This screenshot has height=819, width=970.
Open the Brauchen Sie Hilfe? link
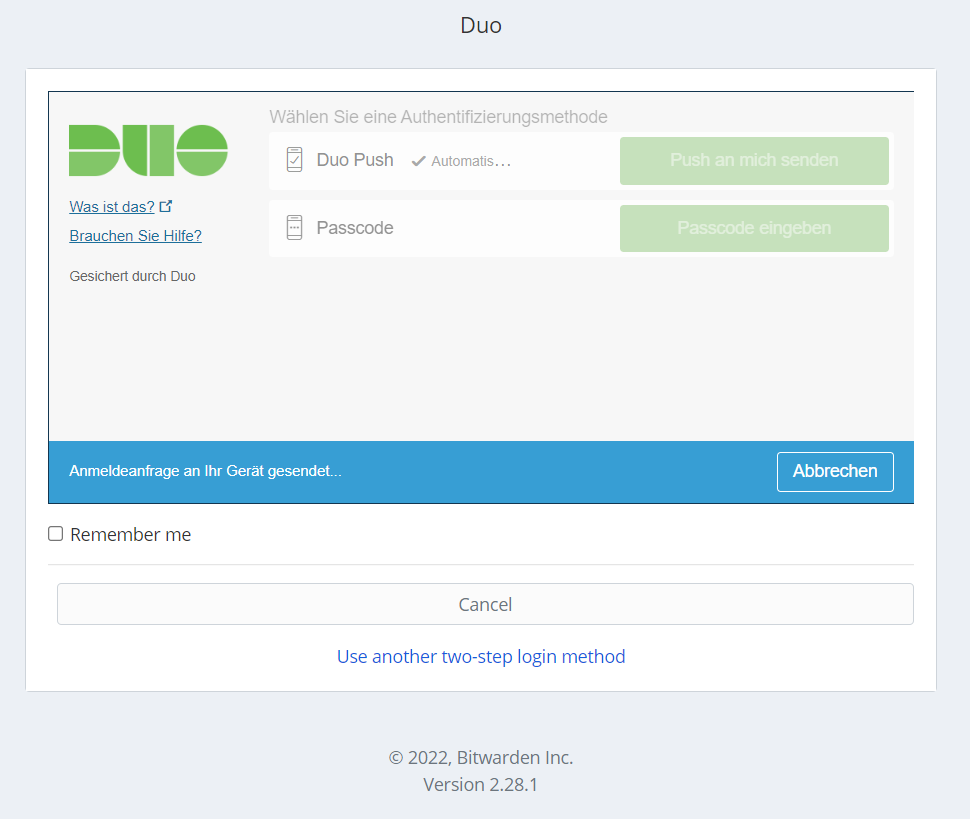[x=135, y=236]
